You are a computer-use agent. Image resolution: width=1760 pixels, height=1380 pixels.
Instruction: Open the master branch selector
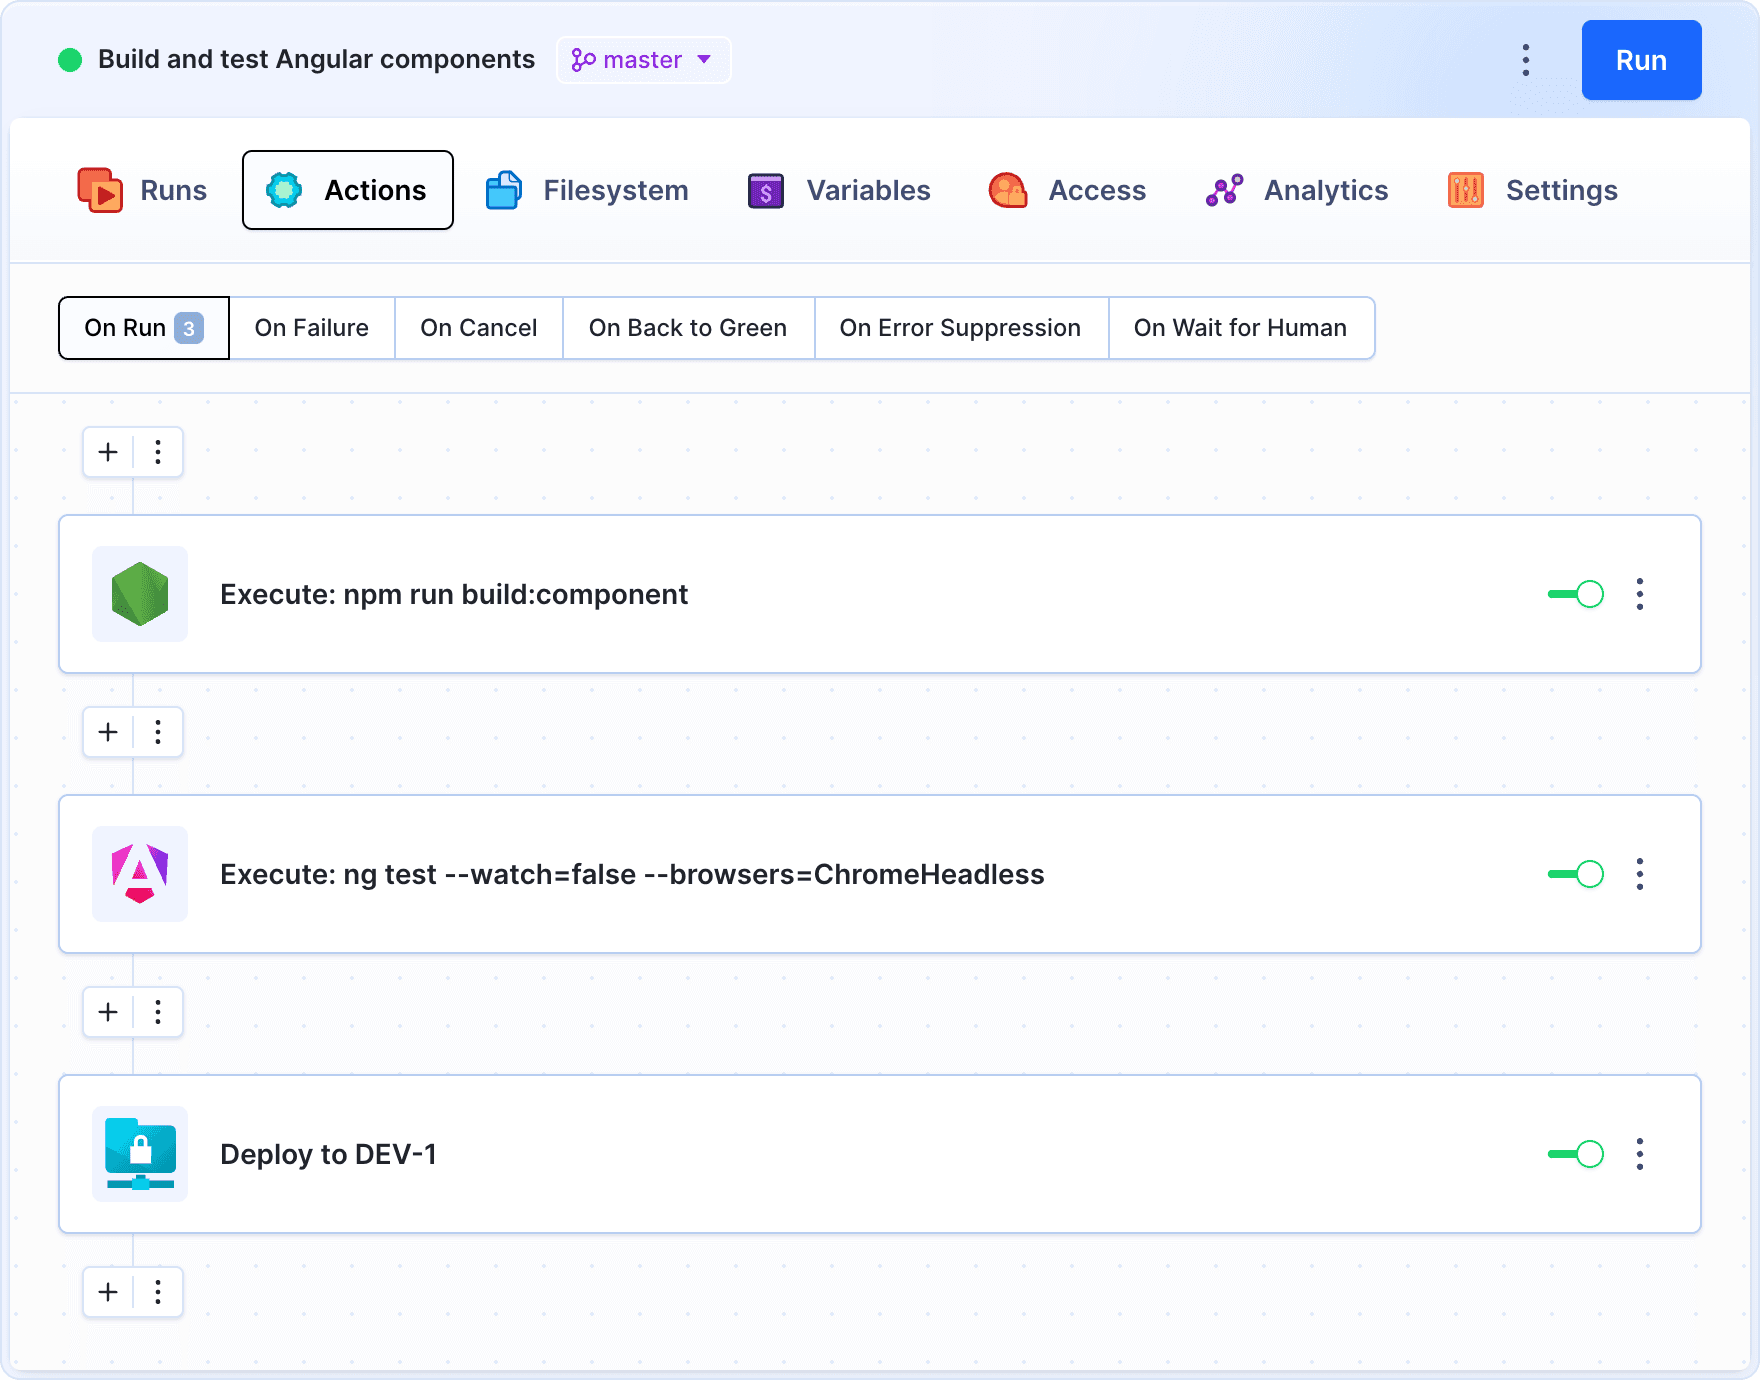click(x=643, y=60)
